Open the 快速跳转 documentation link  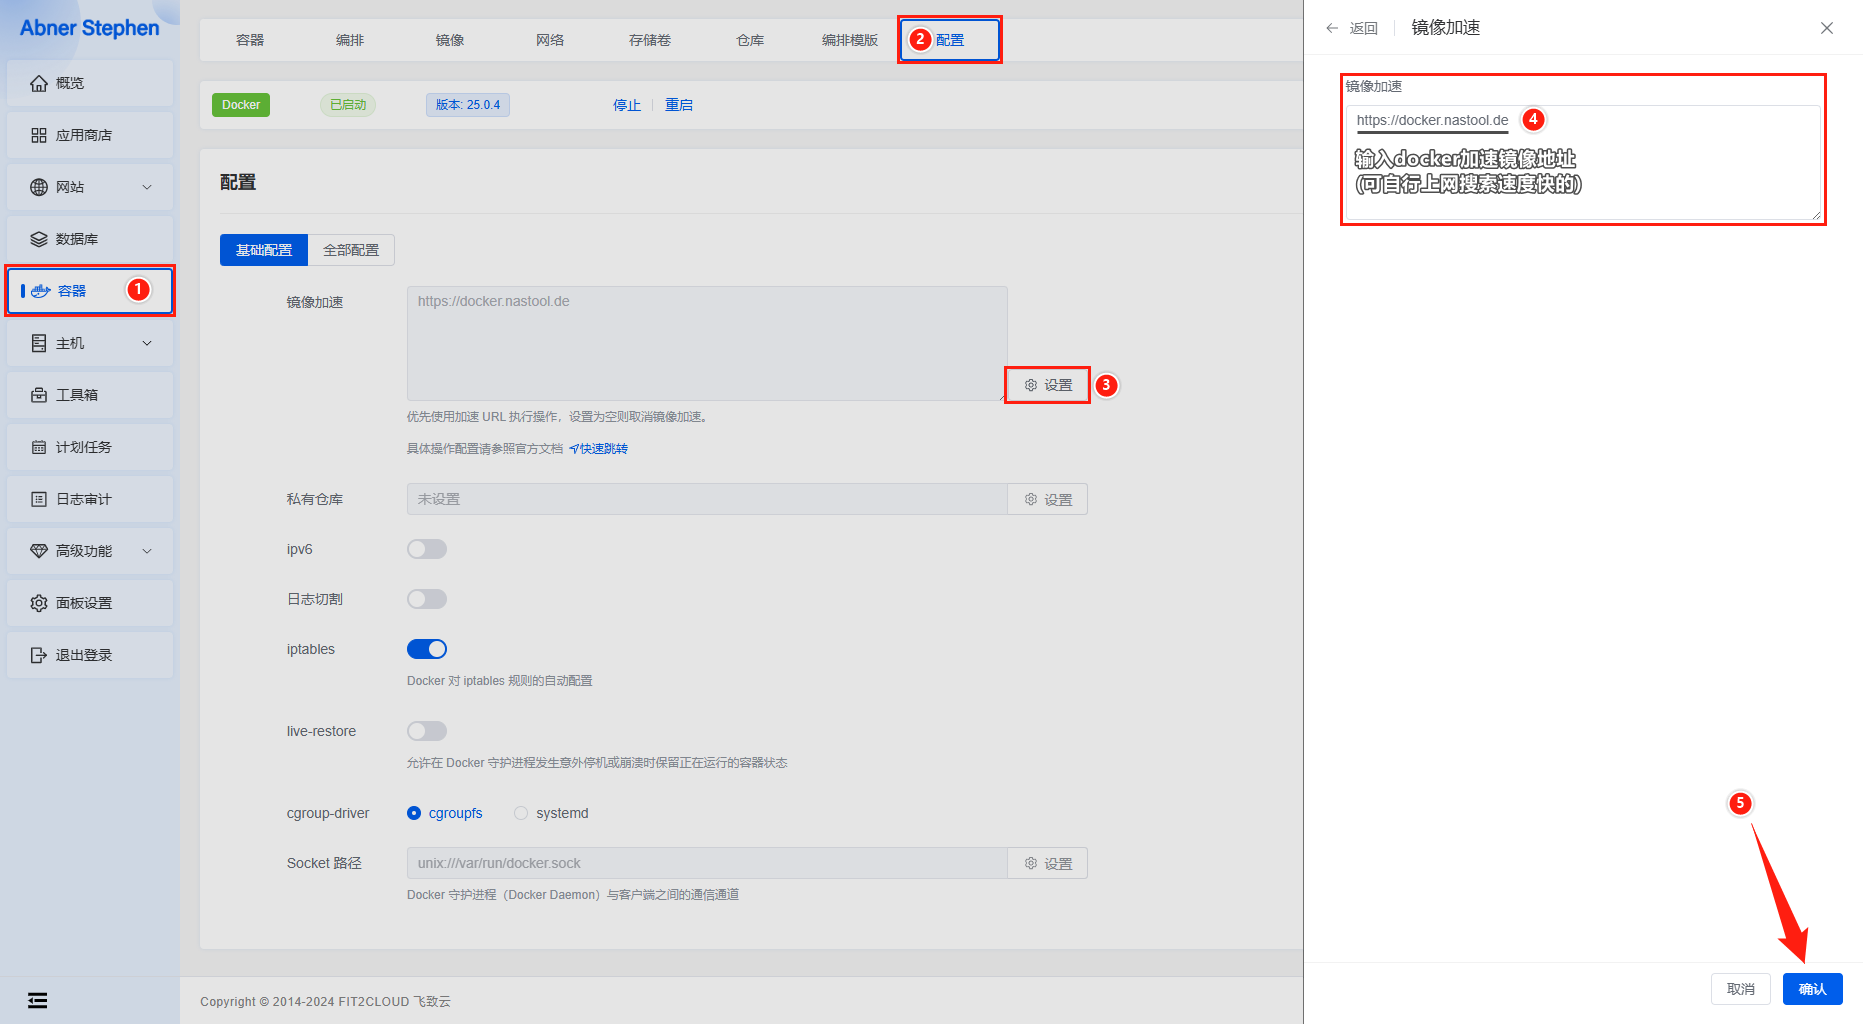click(598, 449)
